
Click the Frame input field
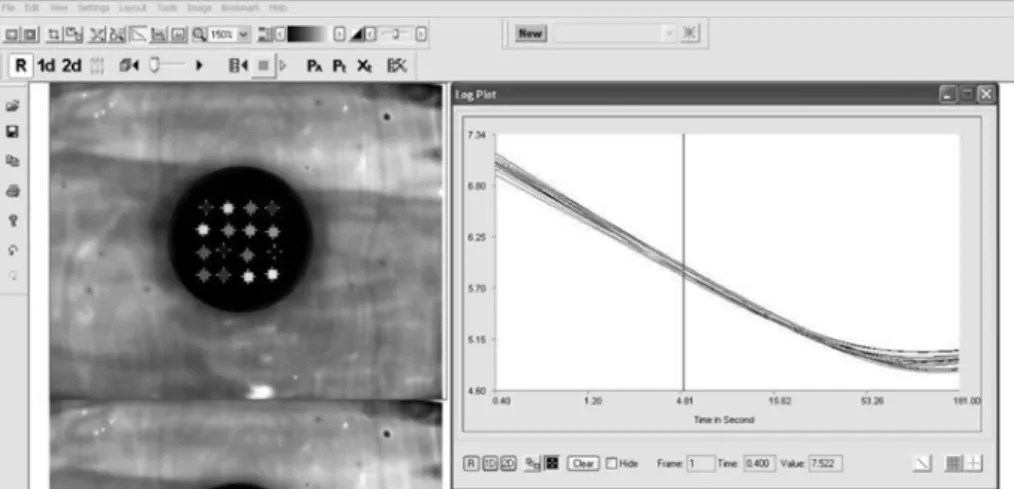[x=700, y=463]
